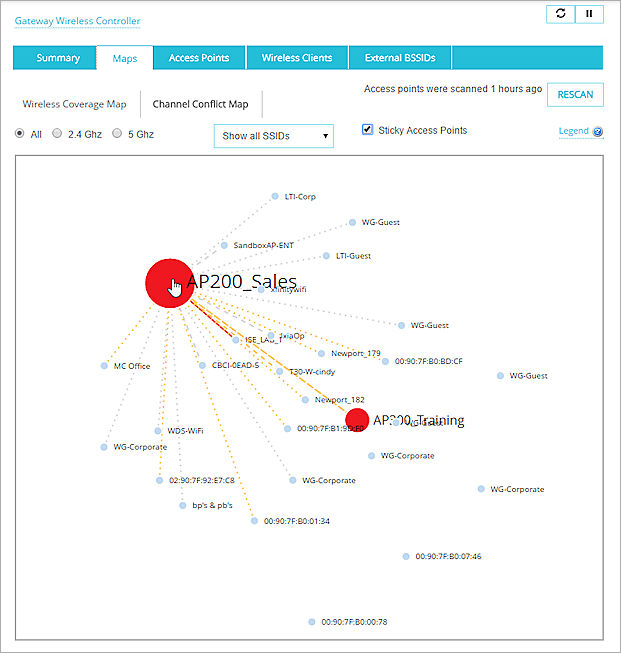Image resolution: width=621 pixels, height=653 pixels.
Task: Select the 2.4 Ghz radio button
Action: tap(57, 133)
